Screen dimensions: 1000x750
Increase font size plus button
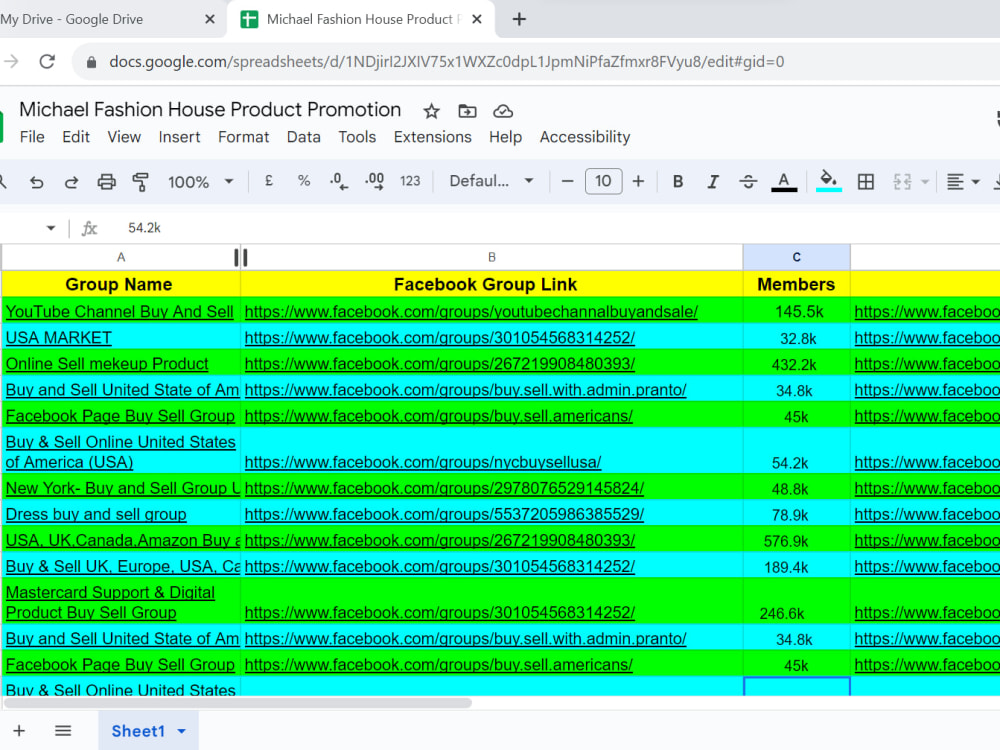[x=638, y=181]
